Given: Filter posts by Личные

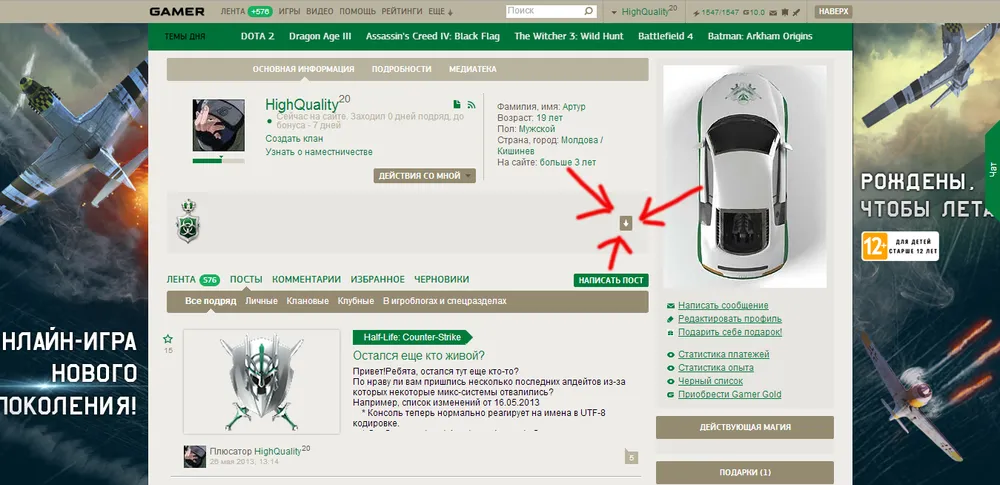Looking at the screenshot, I should point(261,301).
